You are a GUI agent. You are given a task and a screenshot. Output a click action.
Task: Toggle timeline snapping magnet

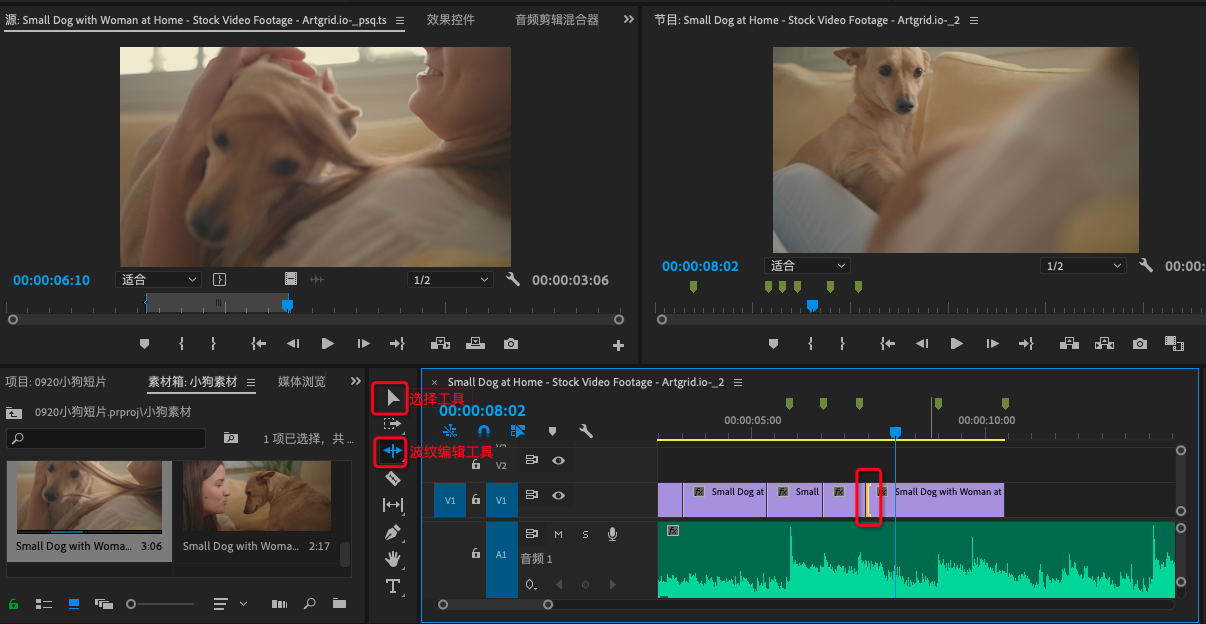(484, 431)
